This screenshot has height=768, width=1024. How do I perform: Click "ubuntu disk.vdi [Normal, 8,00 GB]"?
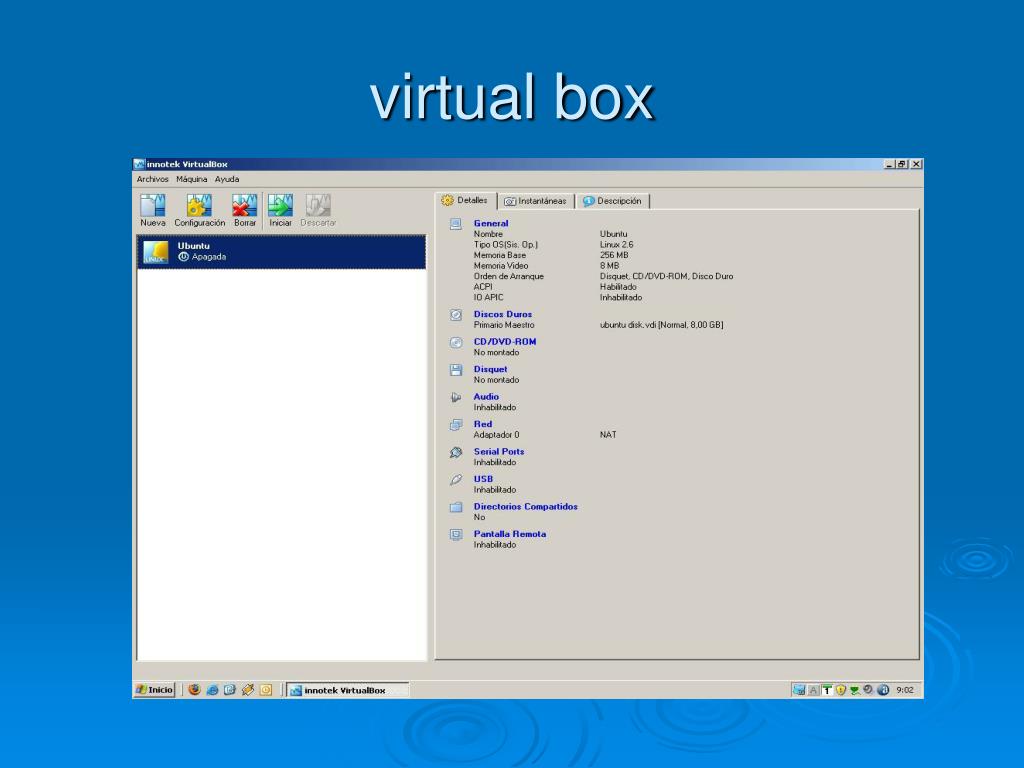pyautogui.click(x=662, y=325)
